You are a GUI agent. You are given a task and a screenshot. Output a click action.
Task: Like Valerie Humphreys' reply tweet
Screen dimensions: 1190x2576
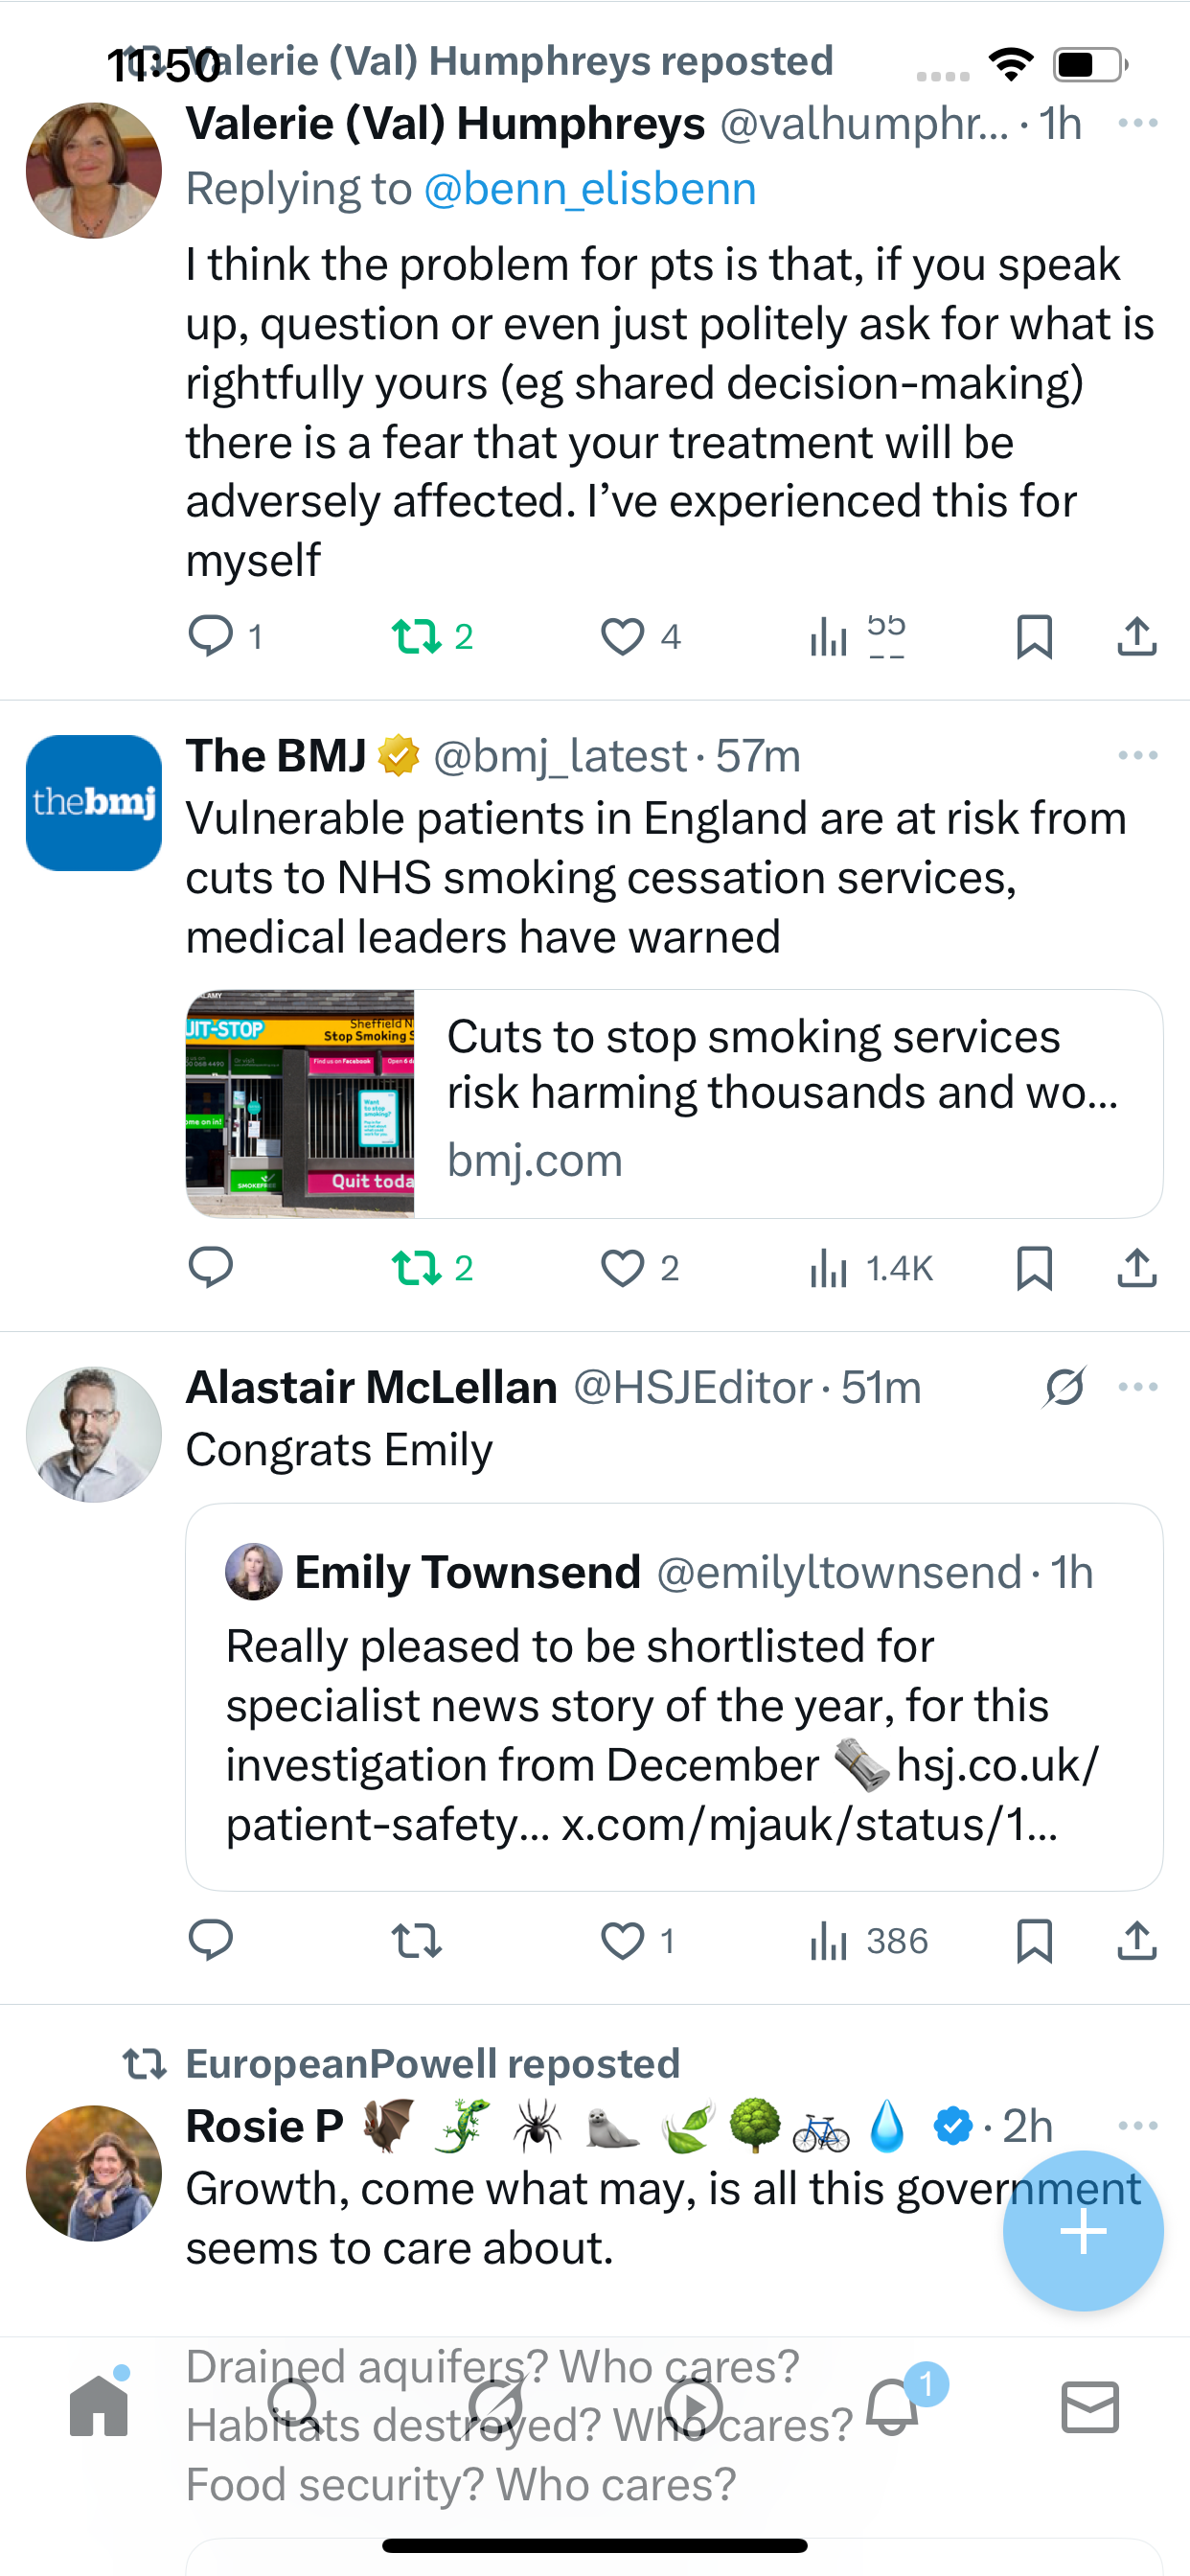[622, 637]
